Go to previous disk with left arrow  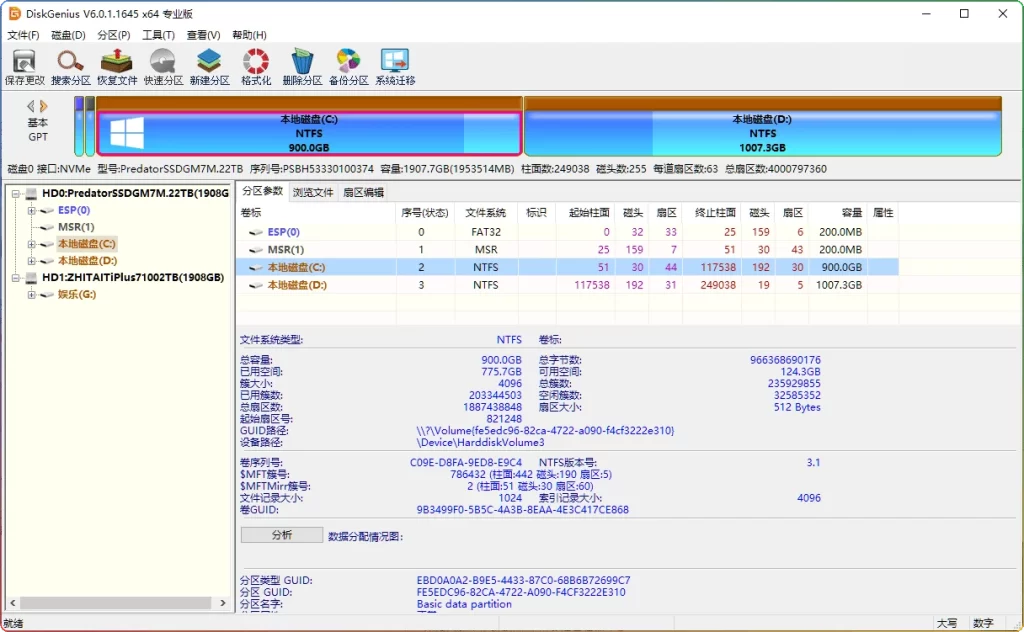(31, 106)
